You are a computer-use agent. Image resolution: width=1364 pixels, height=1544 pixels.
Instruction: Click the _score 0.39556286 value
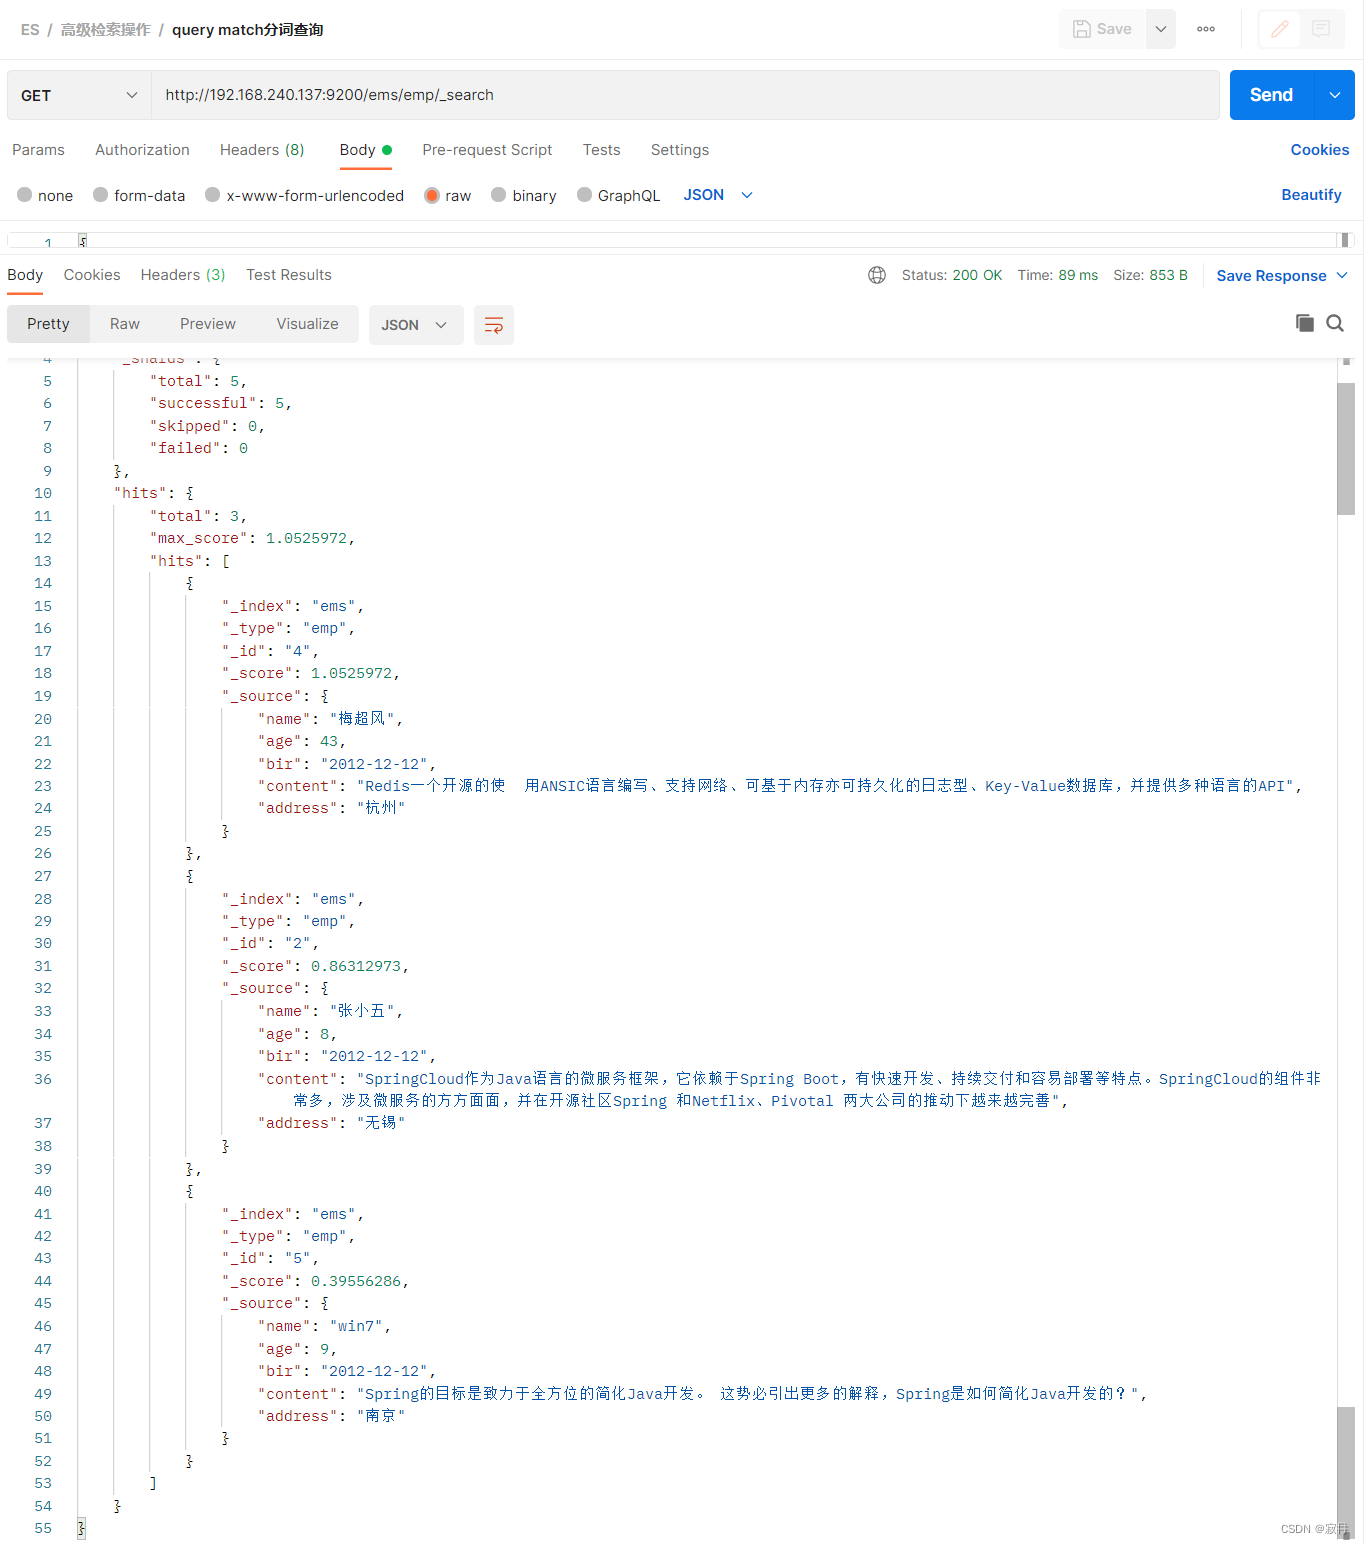[x=356, y=1281]
